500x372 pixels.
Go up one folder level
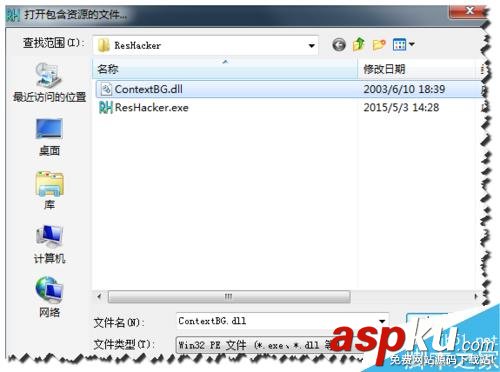point(359,44)
